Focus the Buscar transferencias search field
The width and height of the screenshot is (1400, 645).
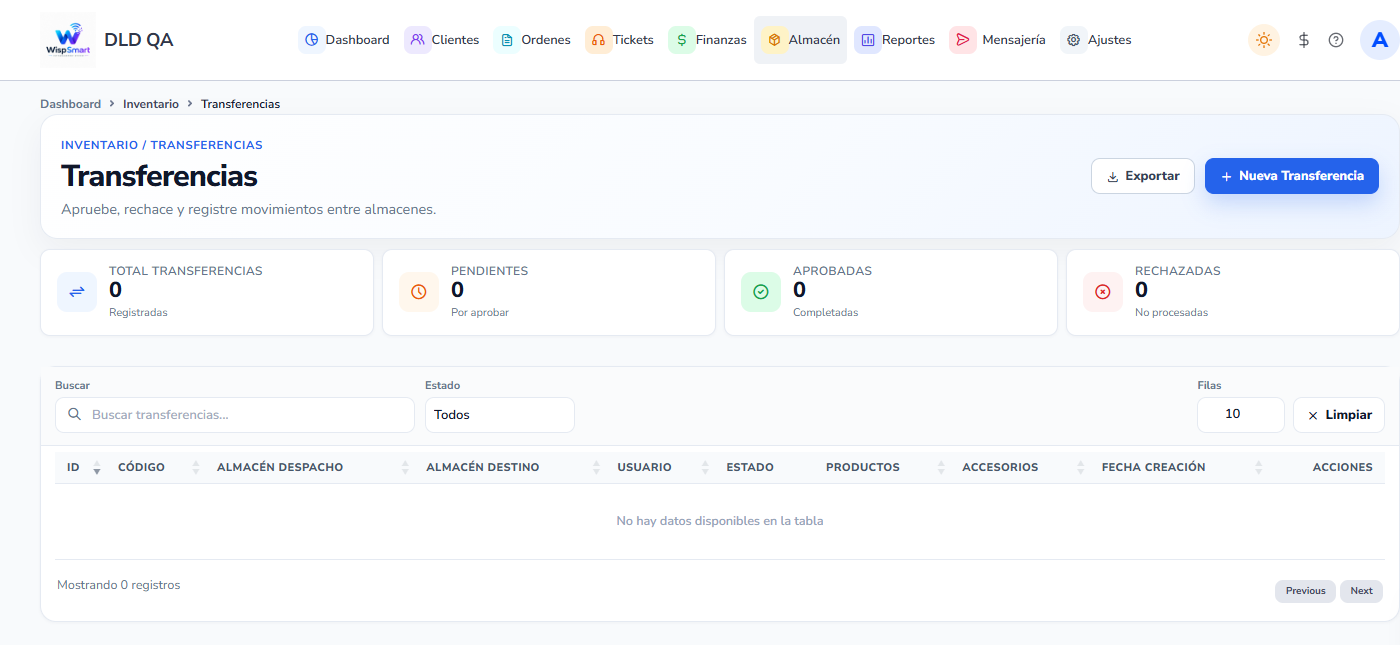[x=235, y=415]
